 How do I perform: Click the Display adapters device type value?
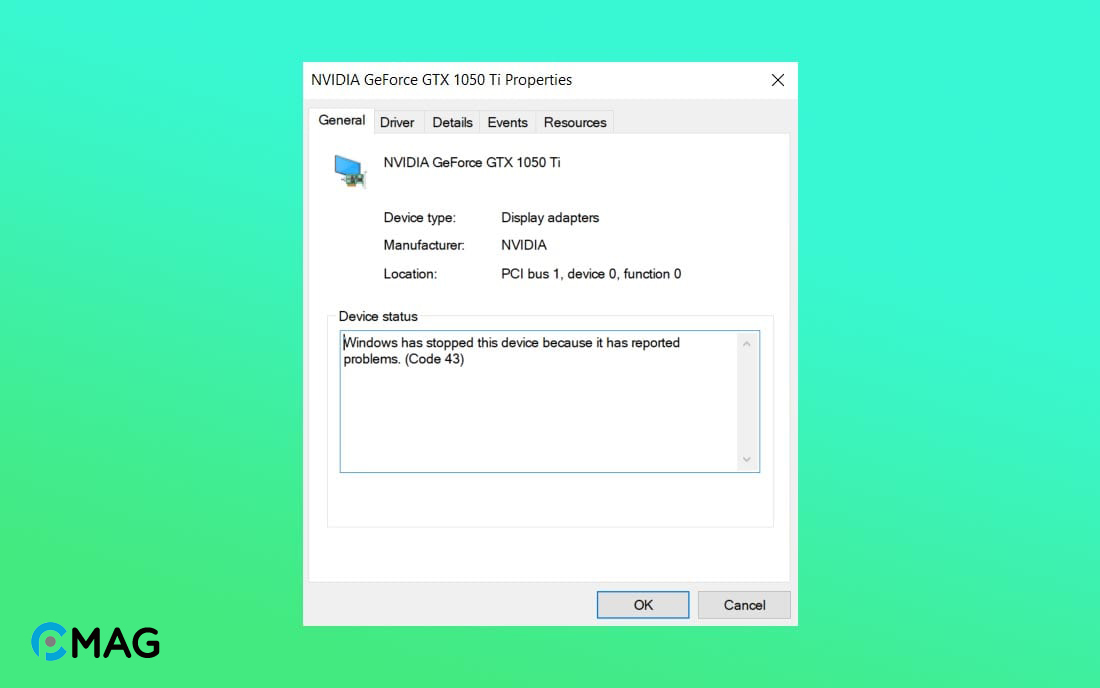click(x=550, y=217)
